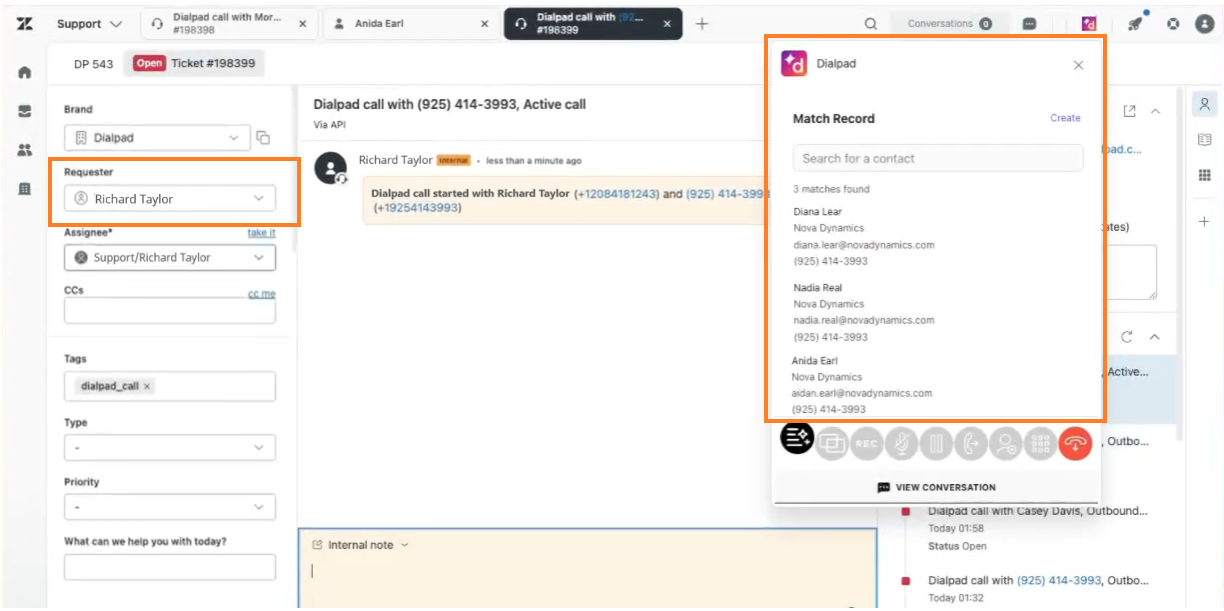Open the customers icon in left sidebar

pyautogui.click(x=24, y=150)
